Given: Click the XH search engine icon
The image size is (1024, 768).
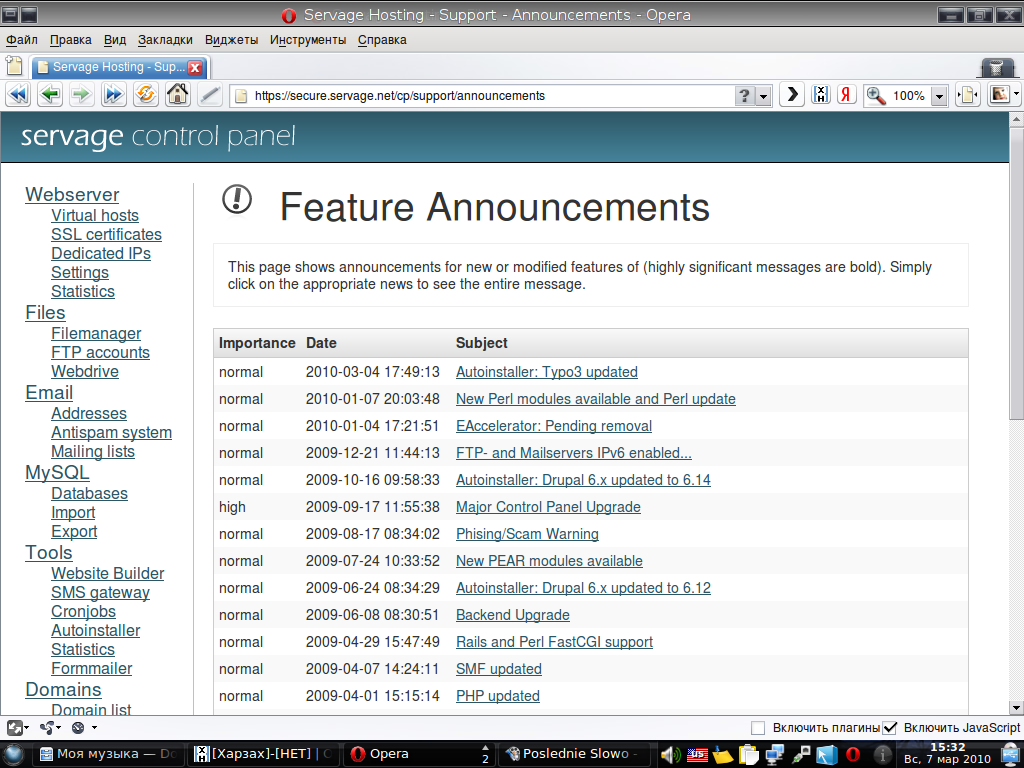Looking at the screenshot, I should coord(820,95).
